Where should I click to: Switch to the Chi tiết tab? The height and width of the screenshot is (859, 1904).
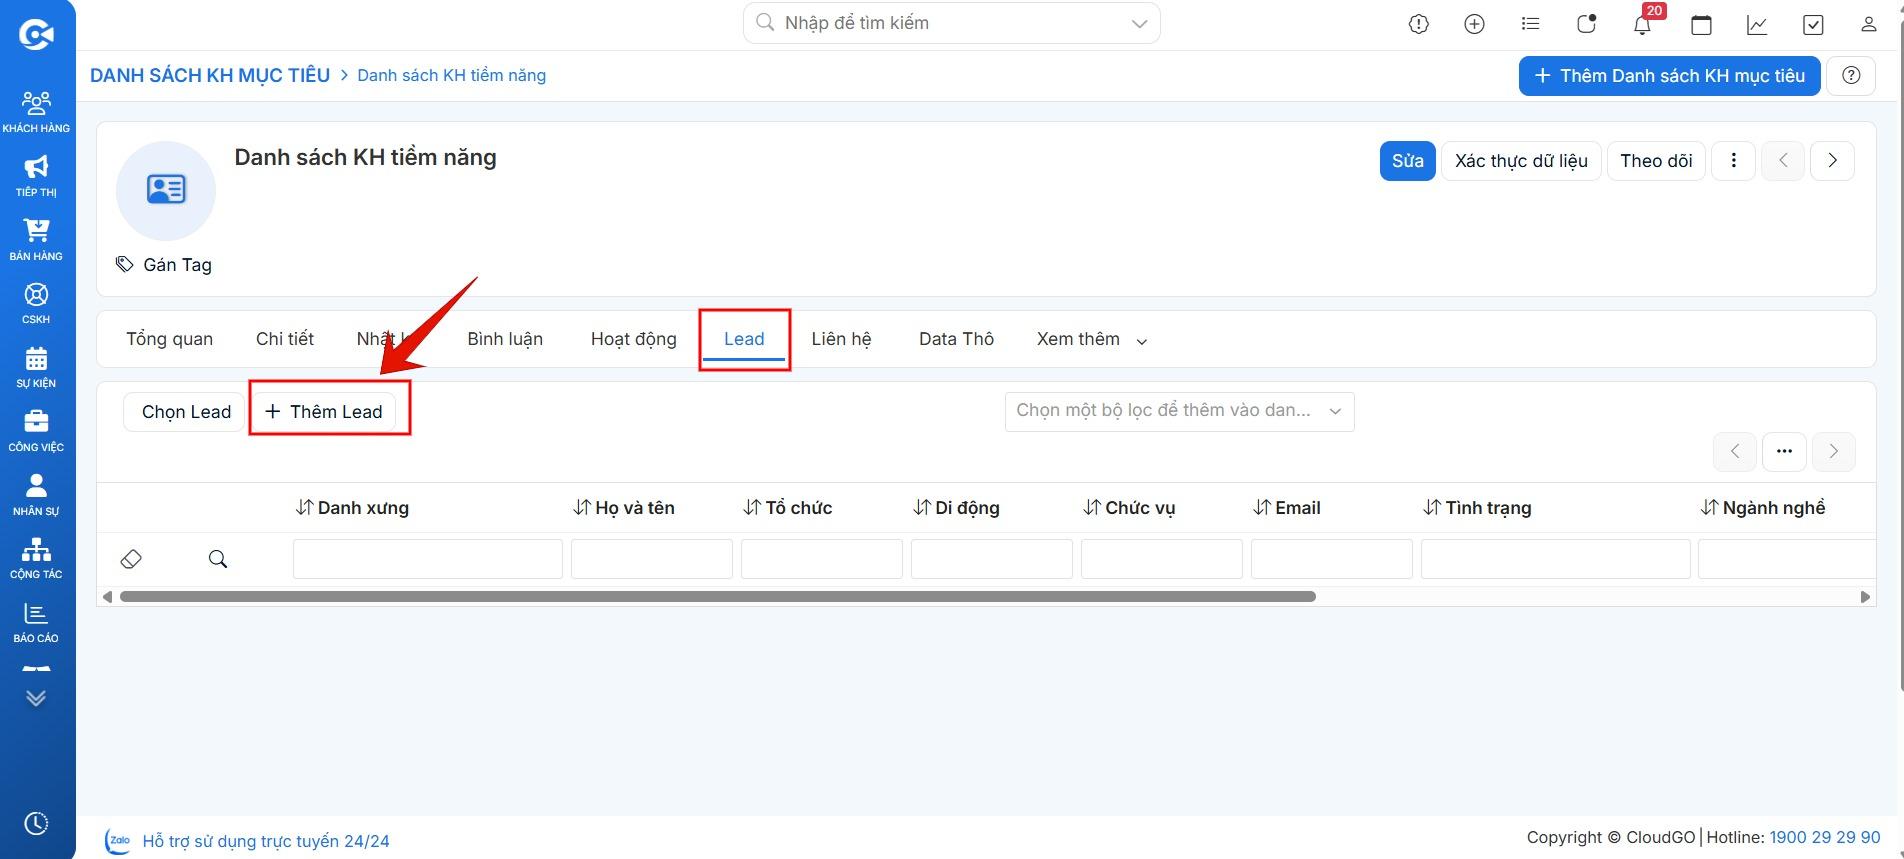pos(285,339)
